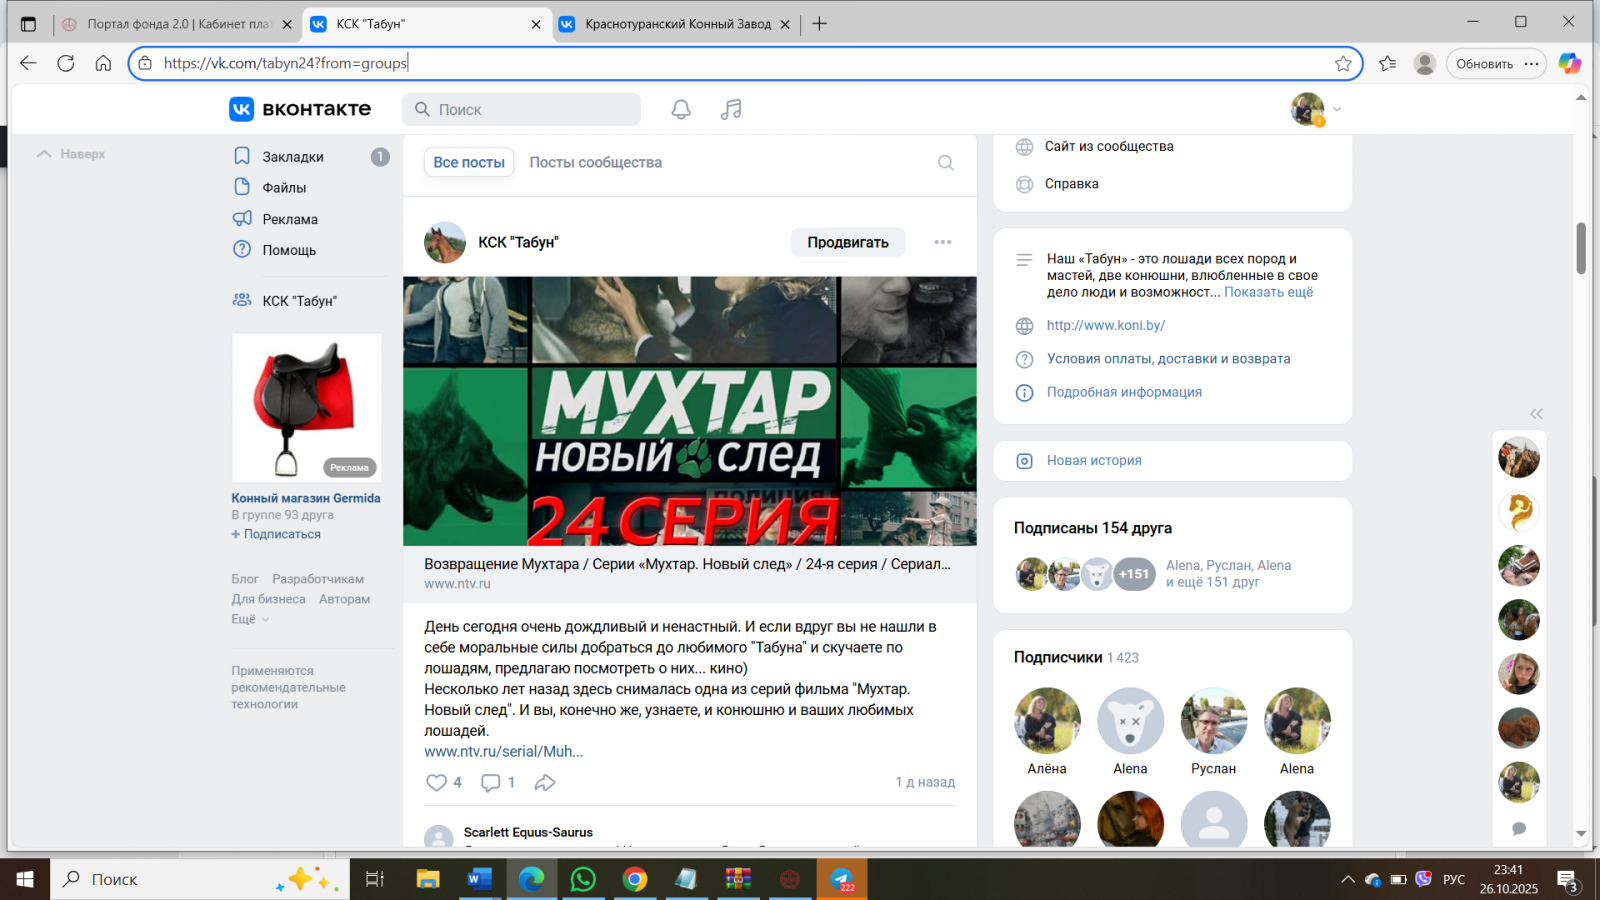Share the post using the arrow icon
1600x900 pixels.
tap(545, 783)
